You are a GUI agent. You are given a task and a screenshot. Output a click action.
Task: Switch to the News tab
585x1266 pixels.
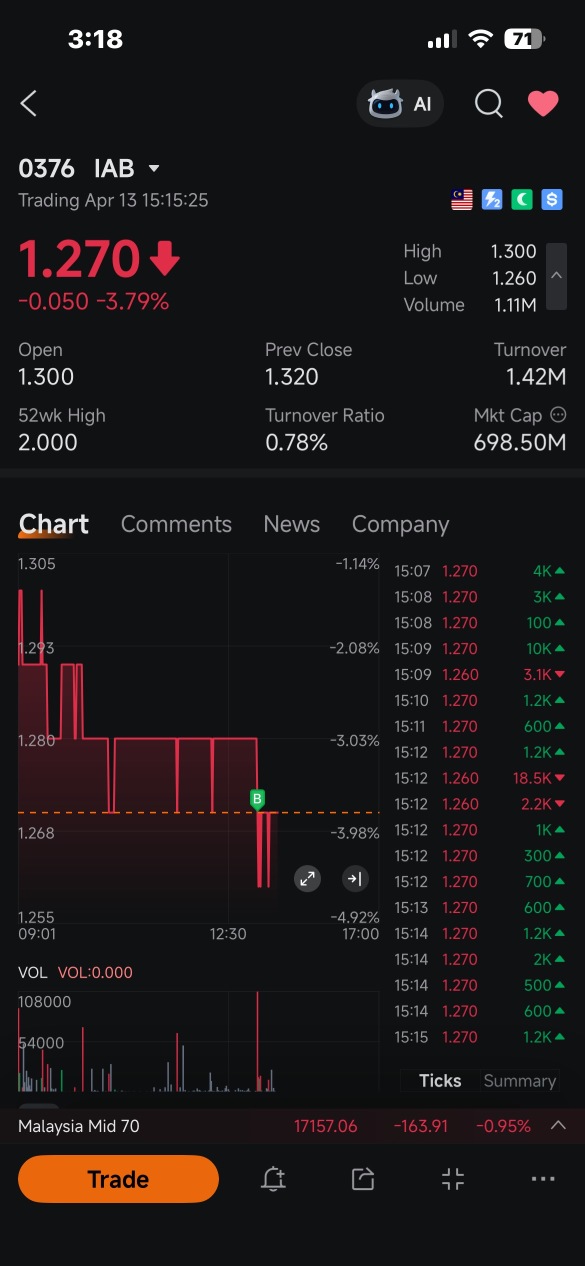pyautogui.click(x=292, y=524)
